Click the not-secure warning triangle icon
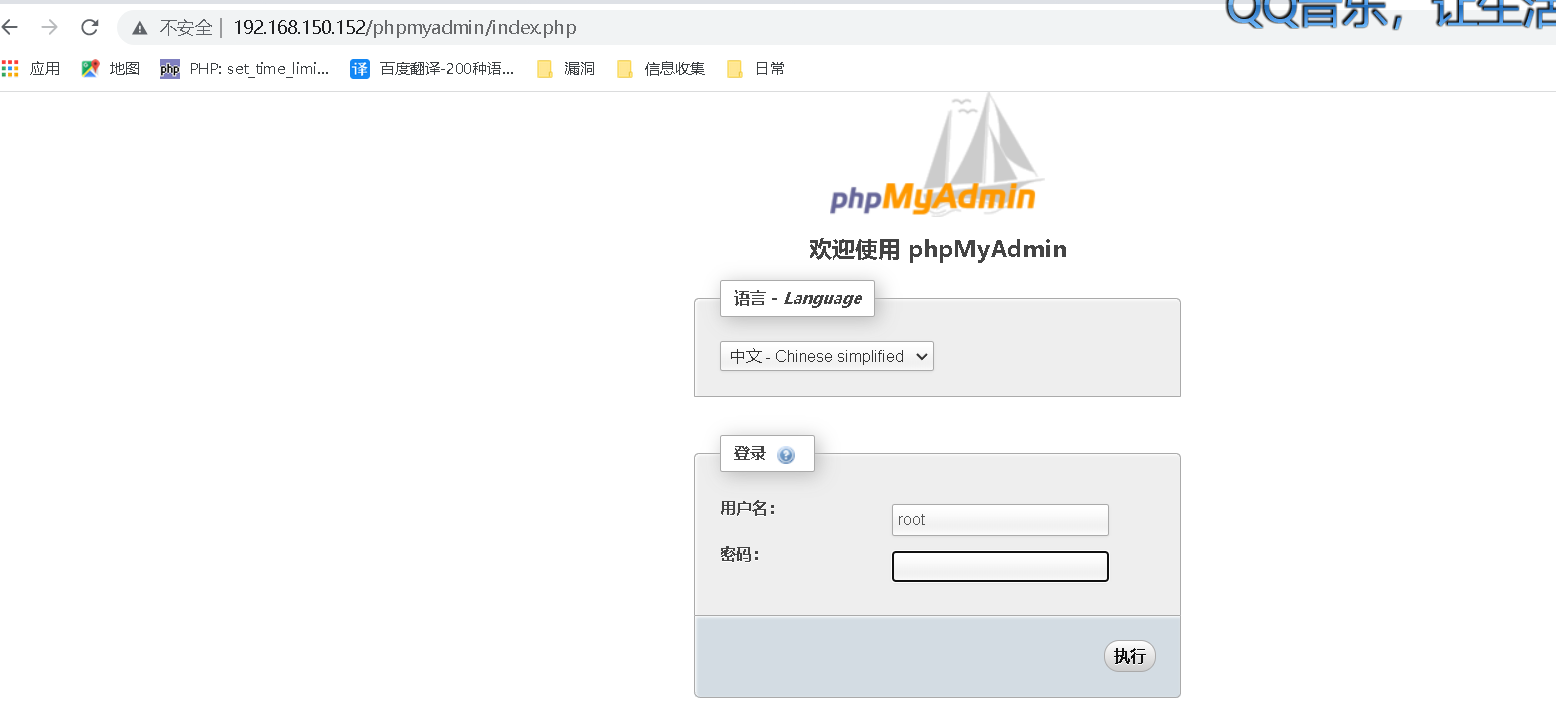This screenshot has height=705, width=1556. click(140, 28)
